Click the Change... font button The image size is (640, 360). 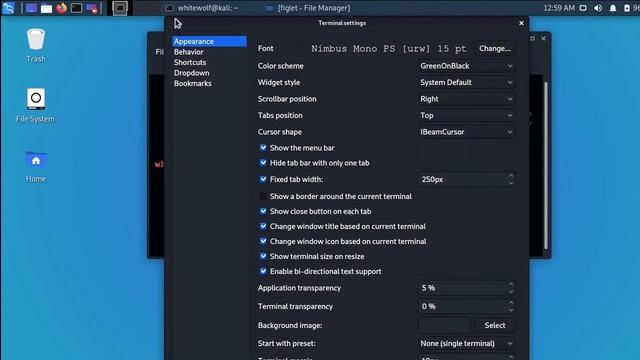click(x=495, y=48)
